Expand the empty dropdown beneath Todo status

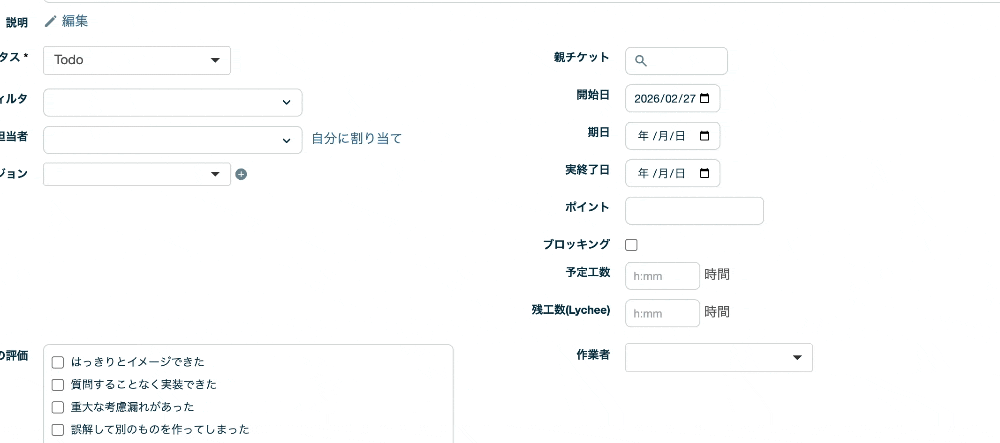tap(172, 102)
